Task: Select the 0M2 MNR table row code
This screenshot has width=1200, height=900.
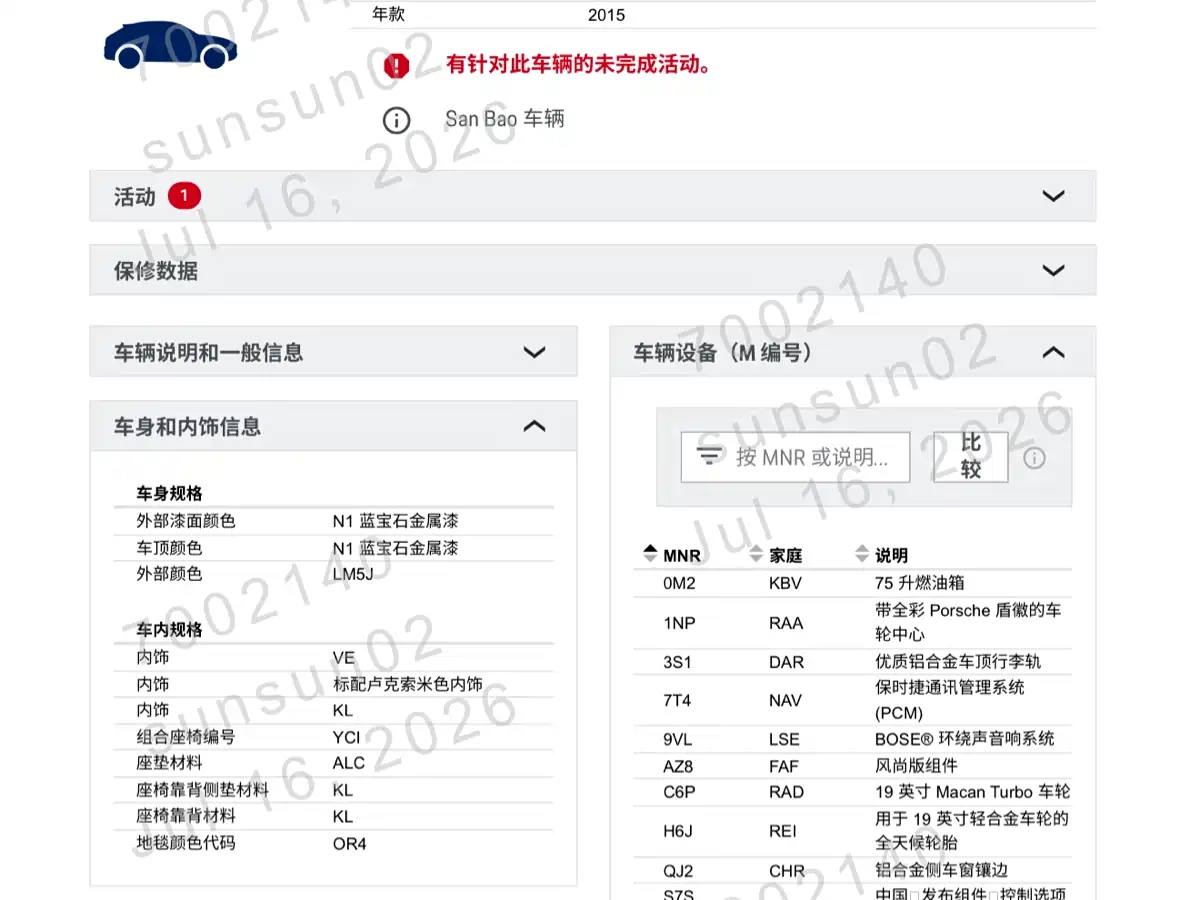Action: [x=679, y=583]
